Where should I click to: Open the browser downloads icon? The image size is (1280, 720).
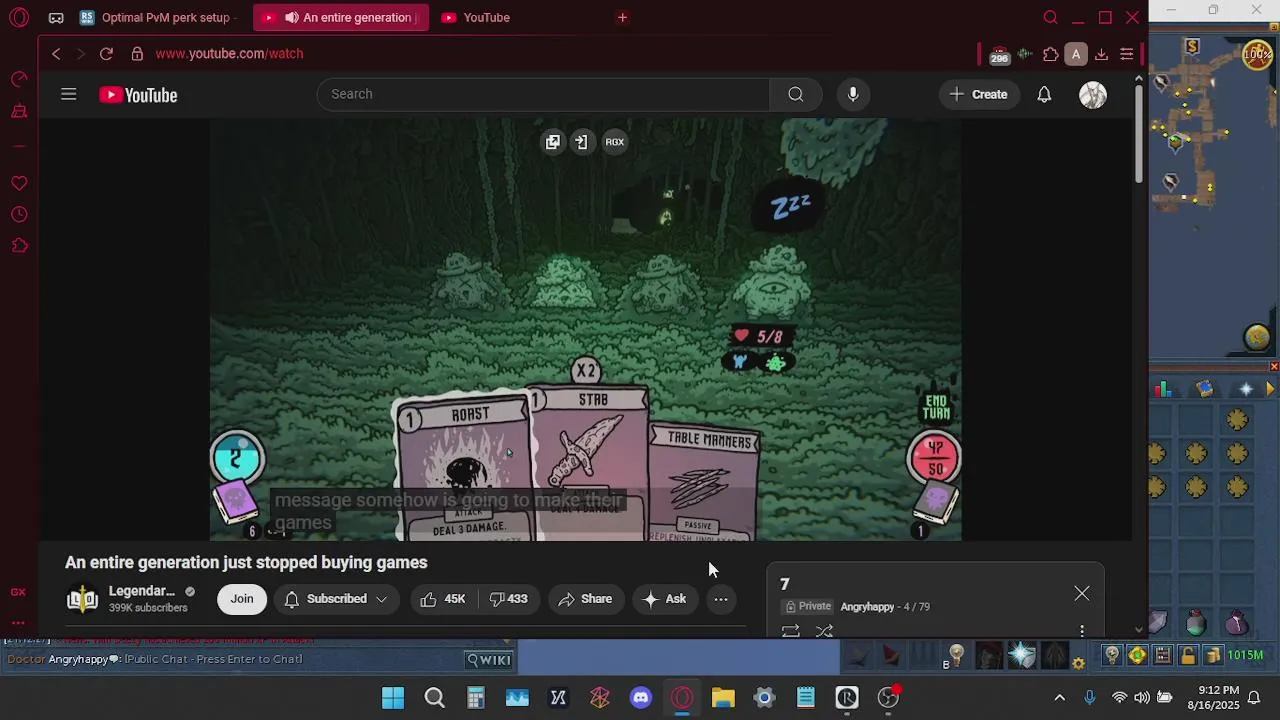pos(1101,55)
